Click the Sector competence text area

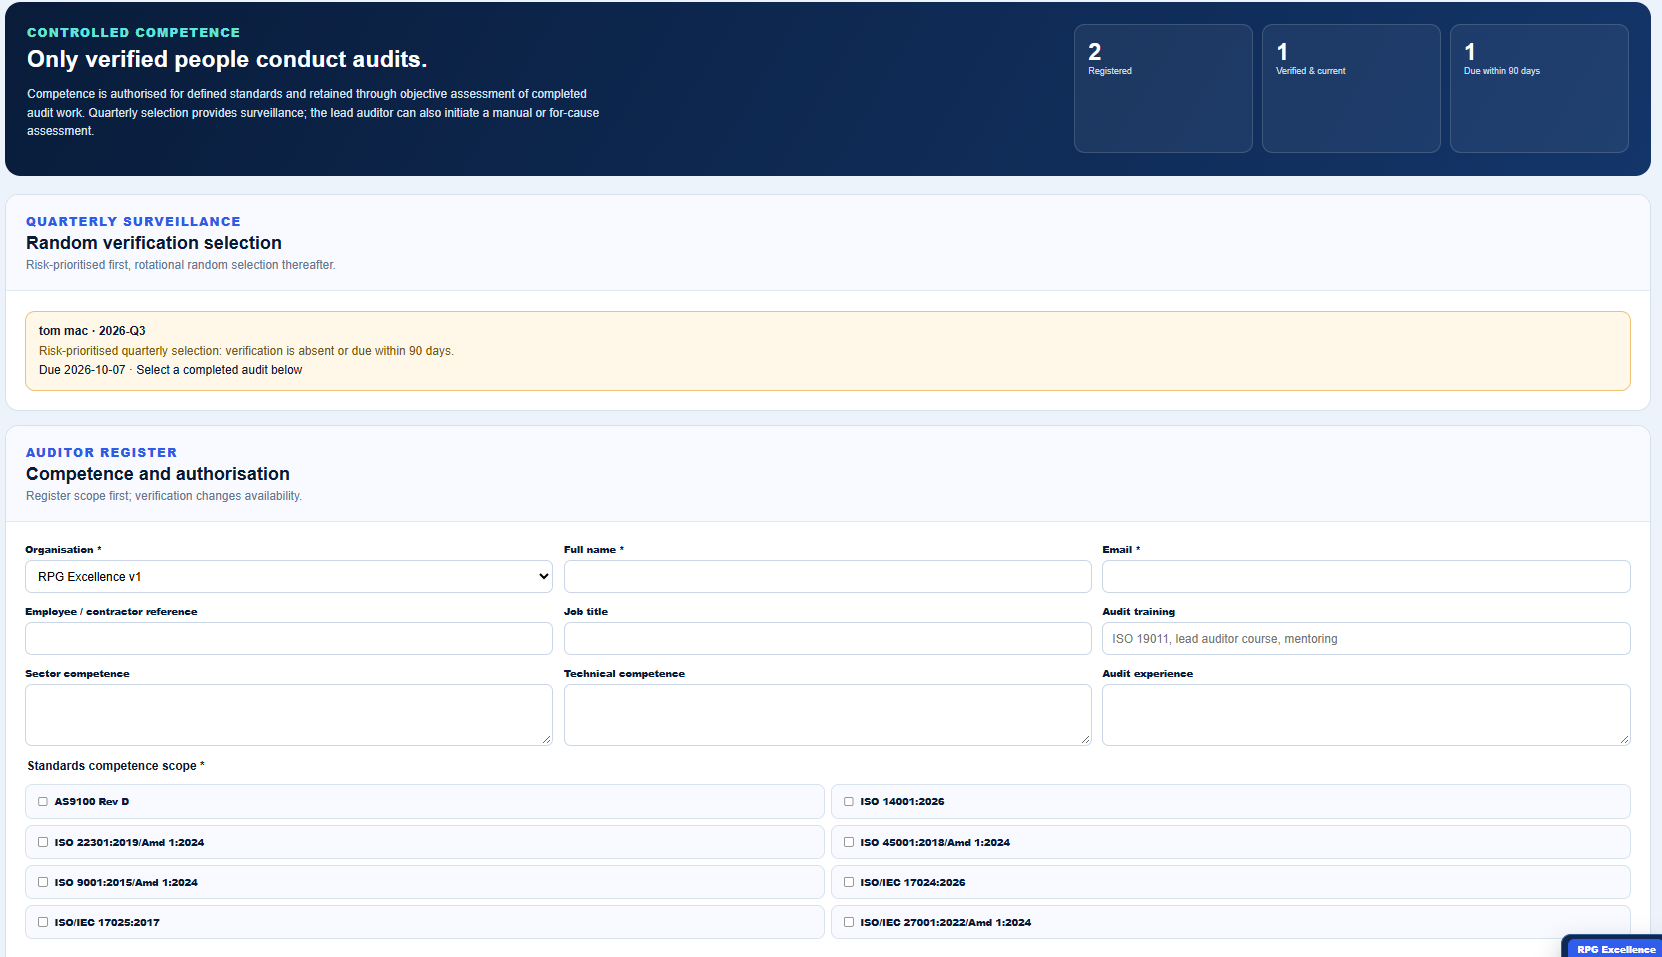tap(289, 715)
